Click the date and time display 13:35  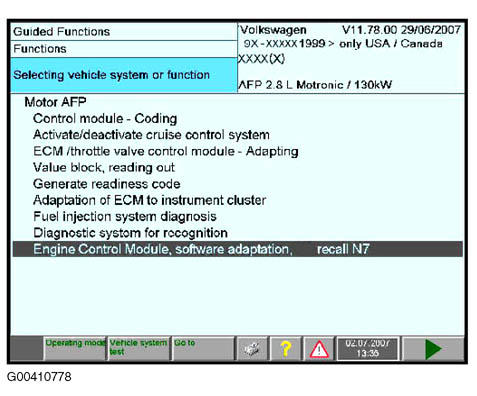[x=367, y=349]
